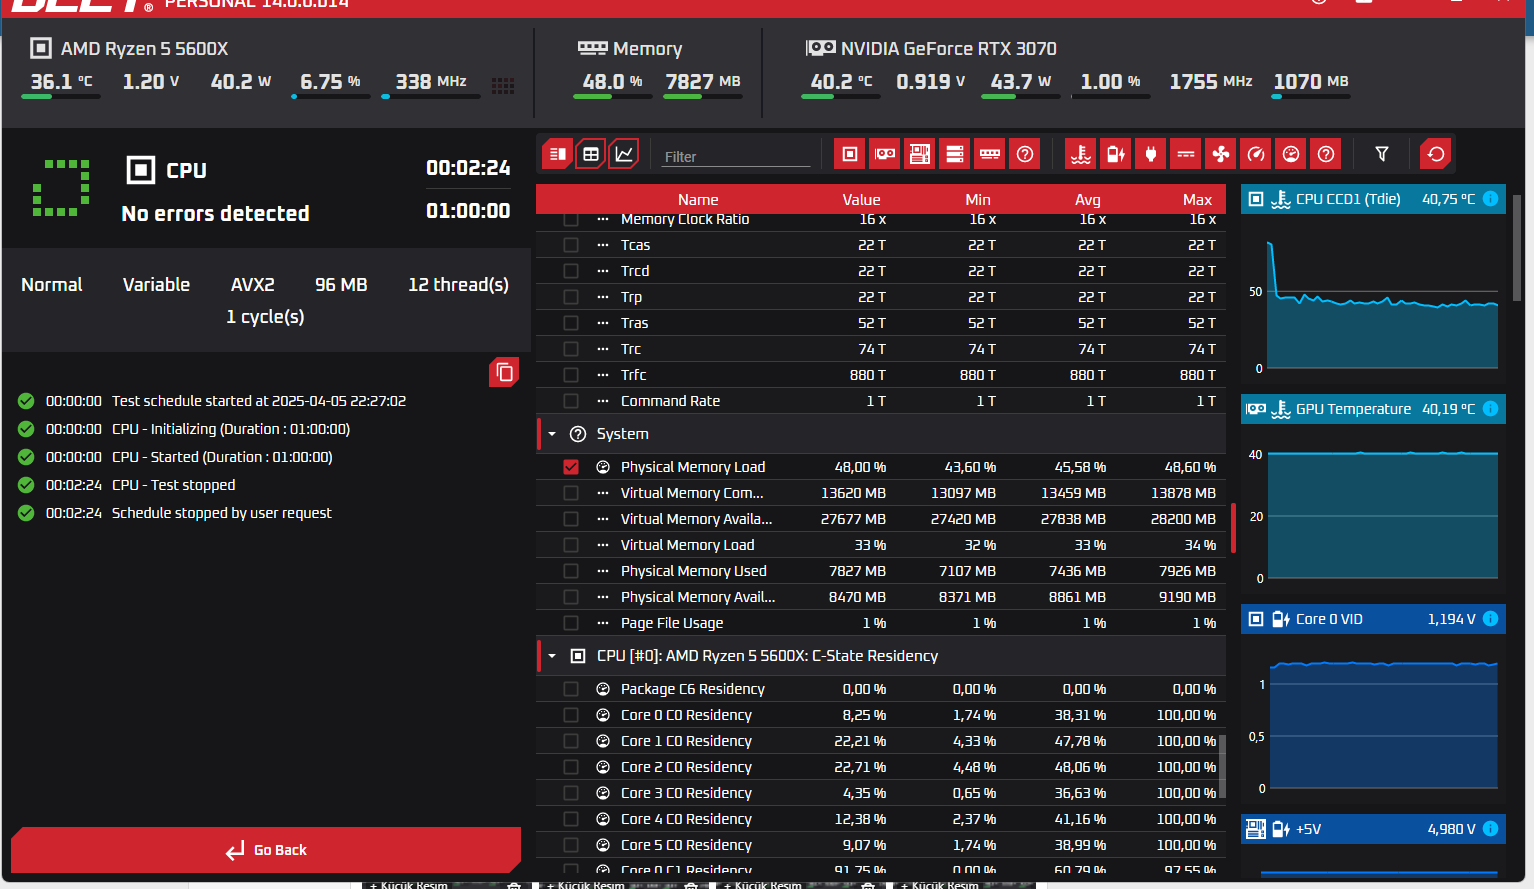Show power plug sensors only
Viewport: 1534px width, 889px height.
(1151, 154)
